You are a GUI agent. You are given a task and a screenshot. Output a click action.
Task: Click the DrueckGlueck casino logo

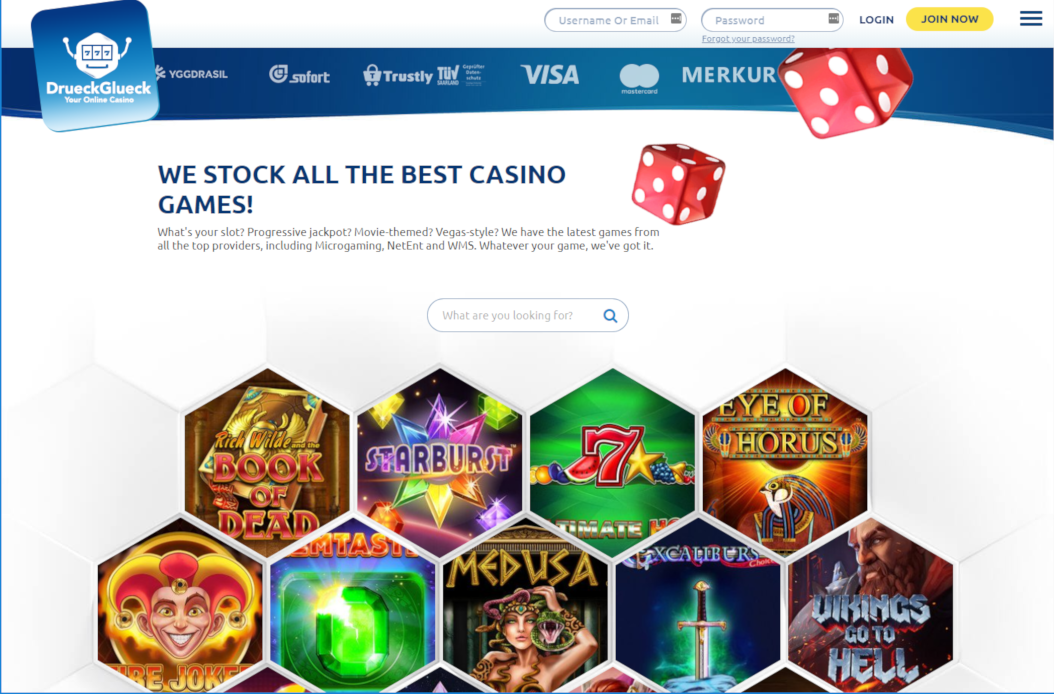[95, 66]
